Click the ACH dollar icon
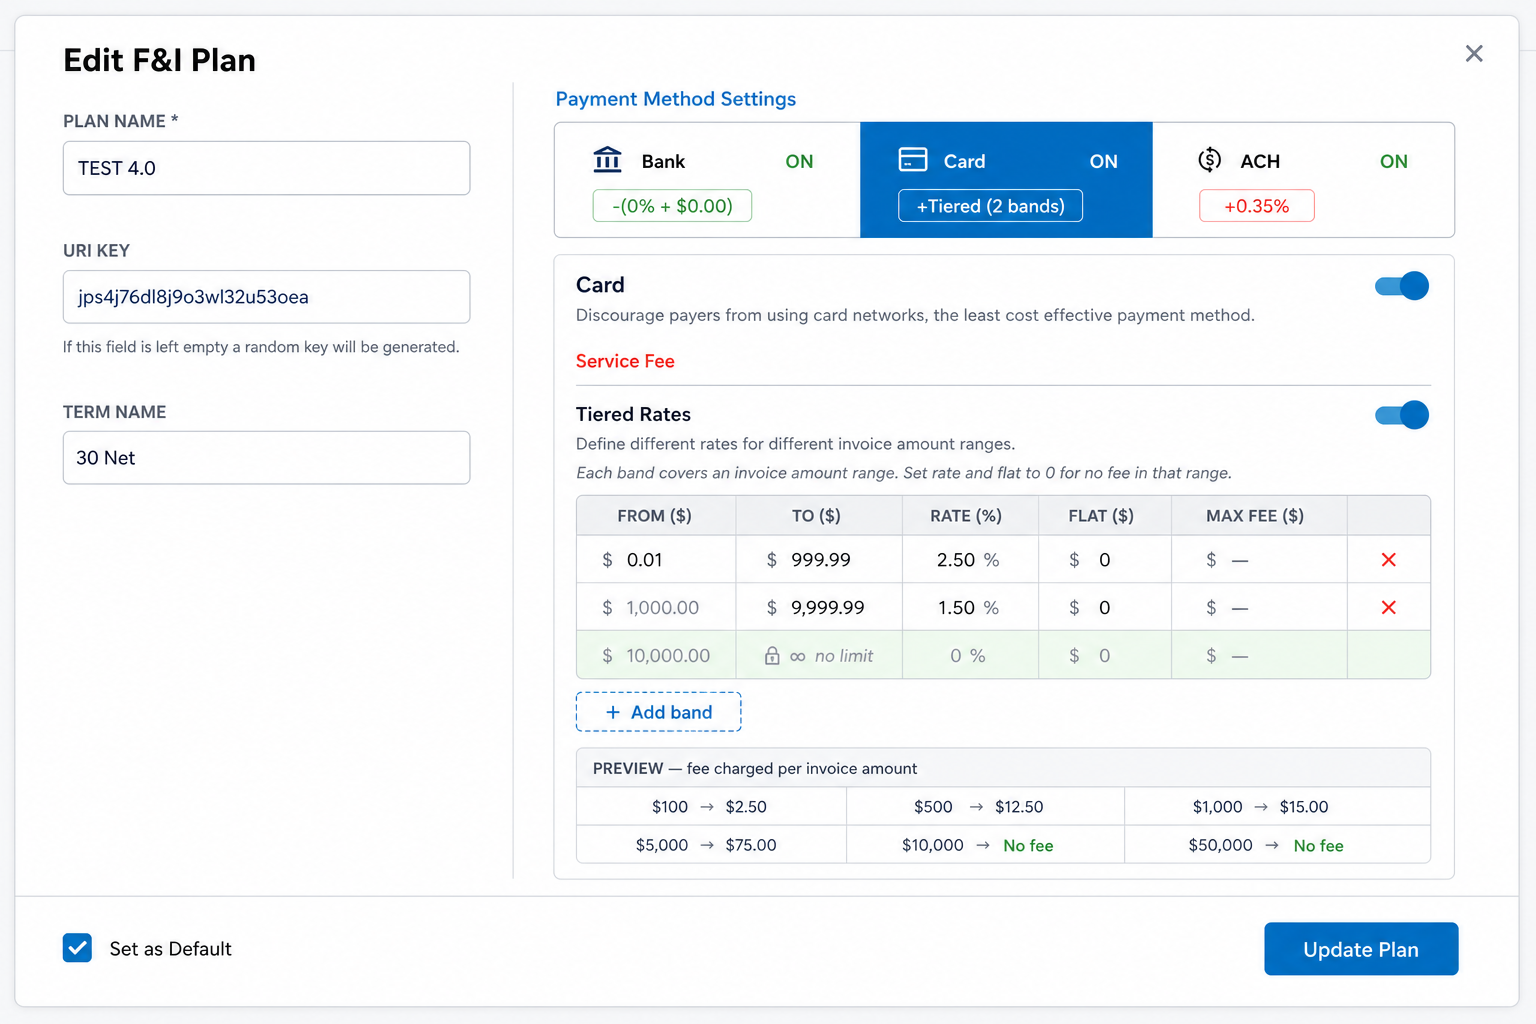This screenshot has width=1536, height=1024. pyautogui.click(x=1210, y=160)
